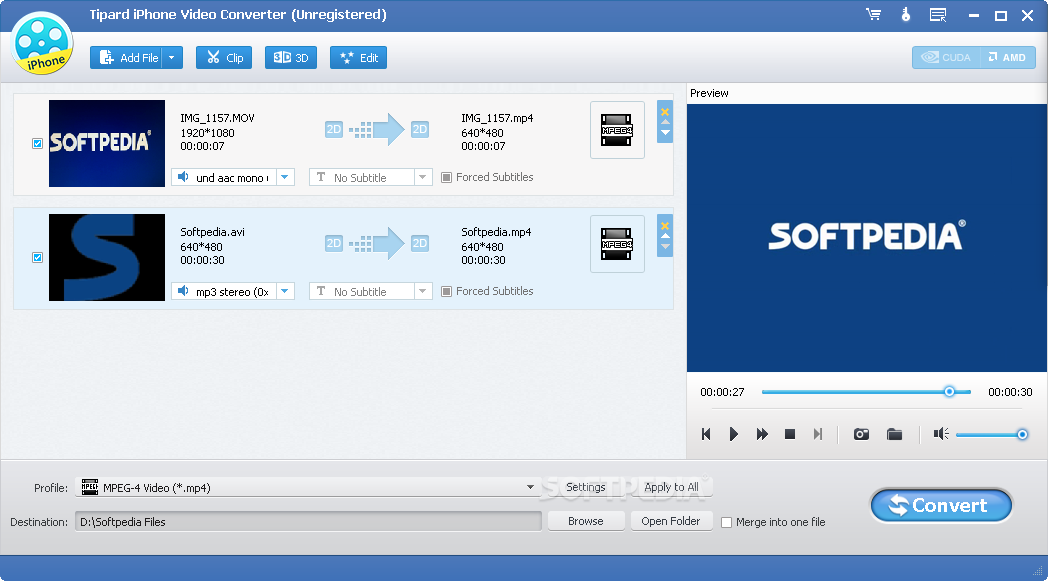Screen dimensions: 1048x581
Task: Open the shopping cart purchase icon
Action: click(874, 15)
